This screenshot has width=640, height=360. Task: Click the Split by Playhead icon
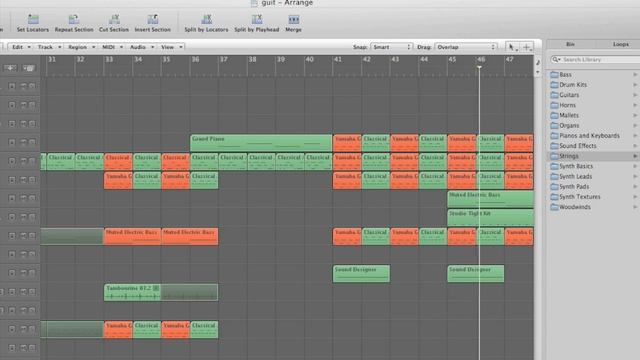(257, 19)
